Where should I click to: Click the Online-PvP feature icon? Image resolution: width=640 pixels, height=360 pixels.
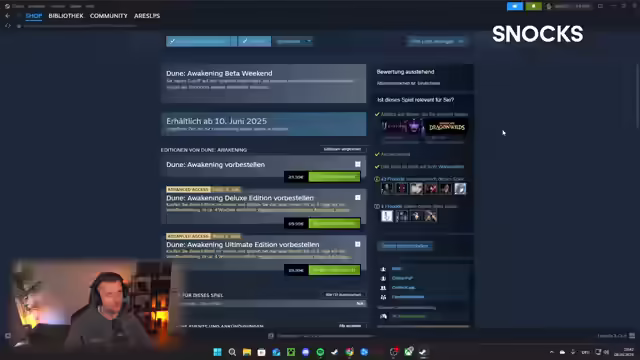coord(383,278)
